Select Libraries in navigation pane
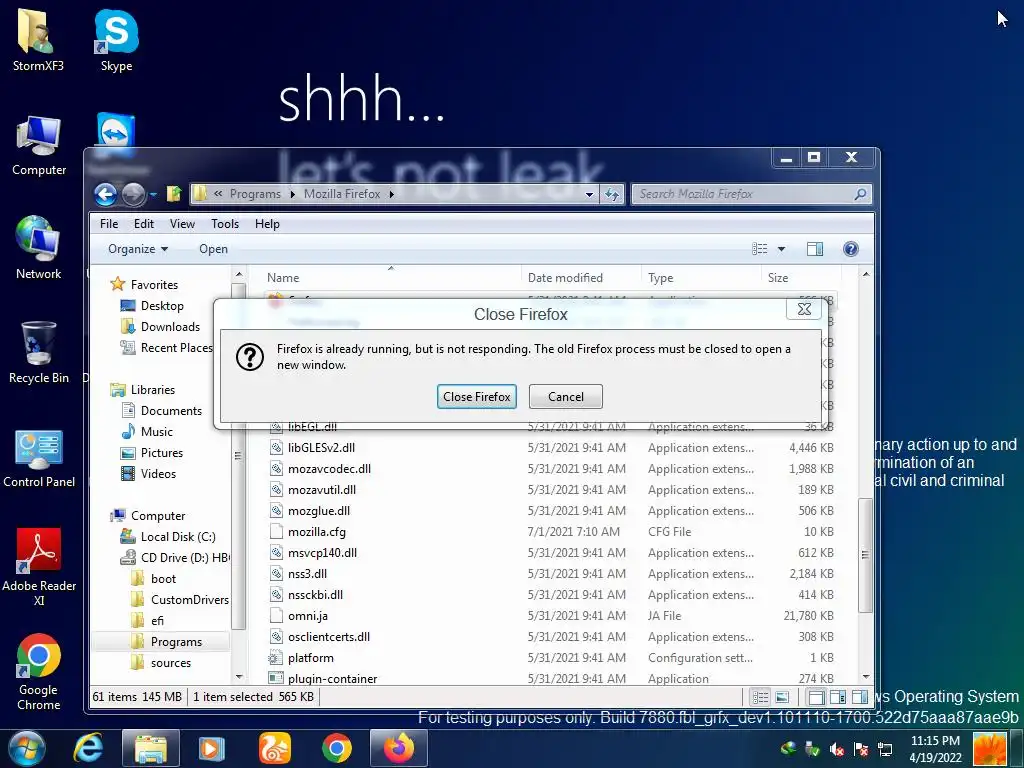The width and height of the screenshot is (1024, 768). (x=153, y=389)
